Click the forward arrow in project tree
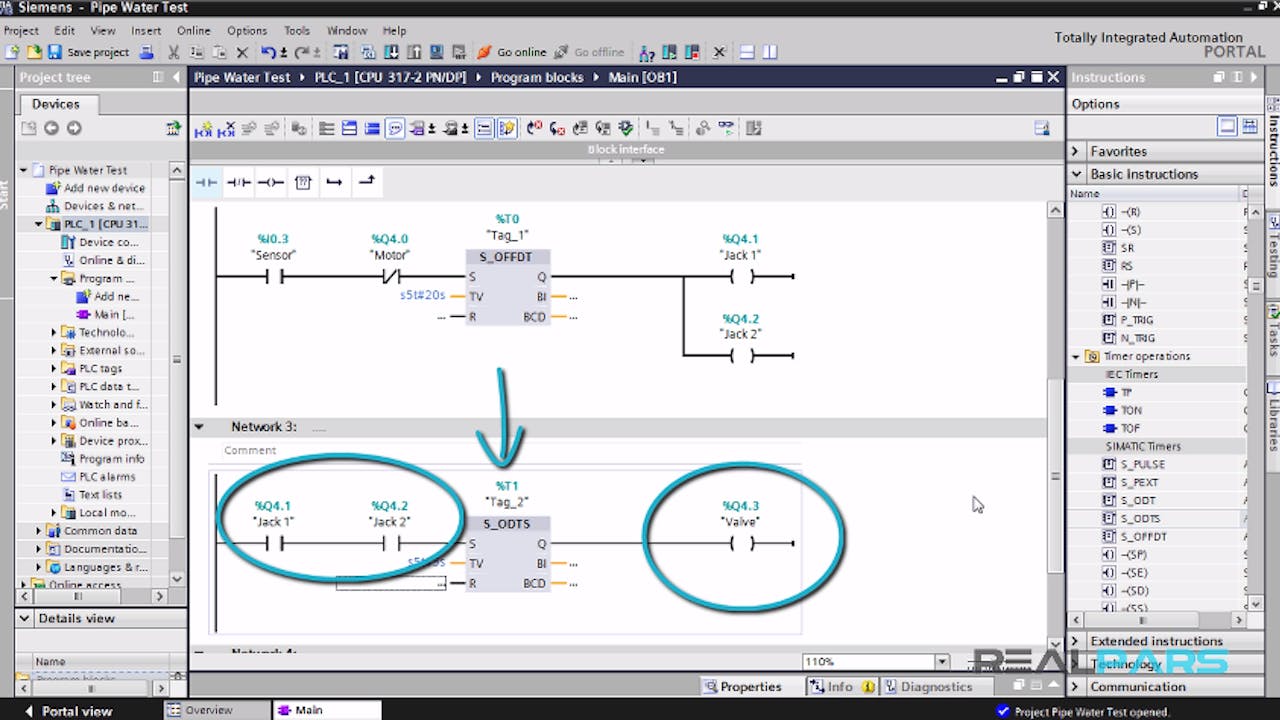The width and height of the screenshot is (1280, 720). (x=73, y=128)
